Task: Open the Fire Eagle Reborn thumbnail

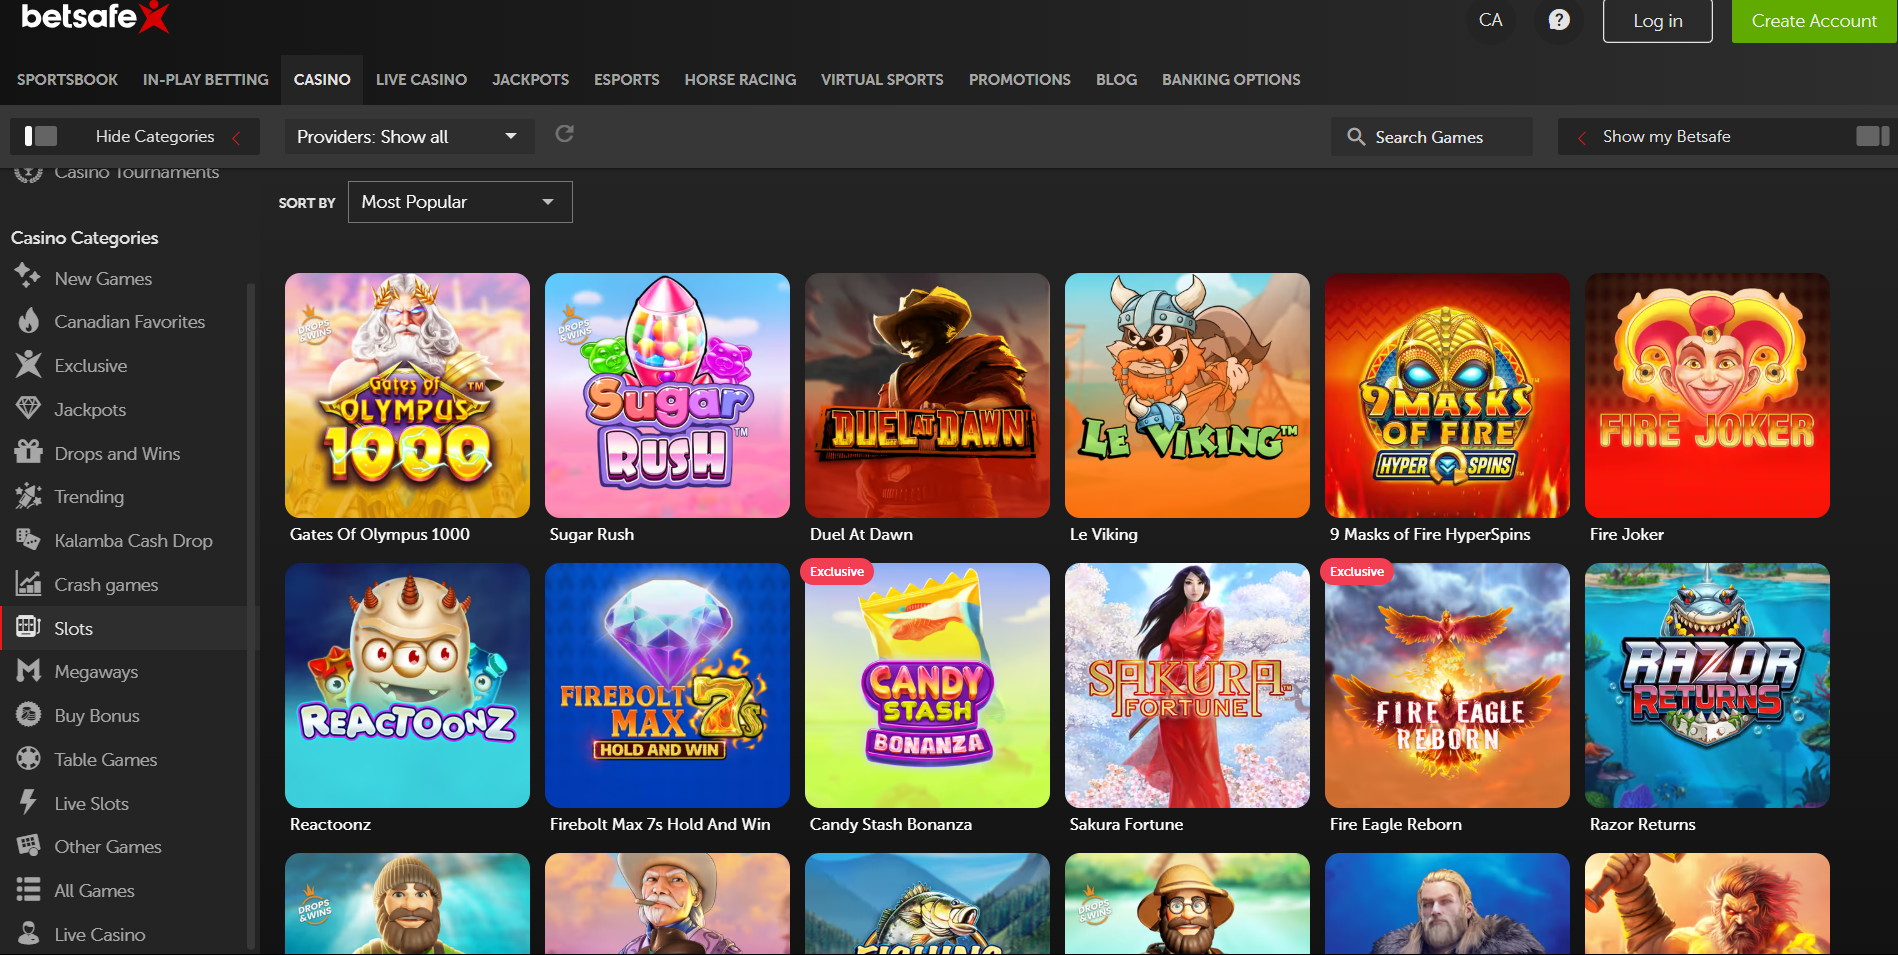Action: point(1447,685)
